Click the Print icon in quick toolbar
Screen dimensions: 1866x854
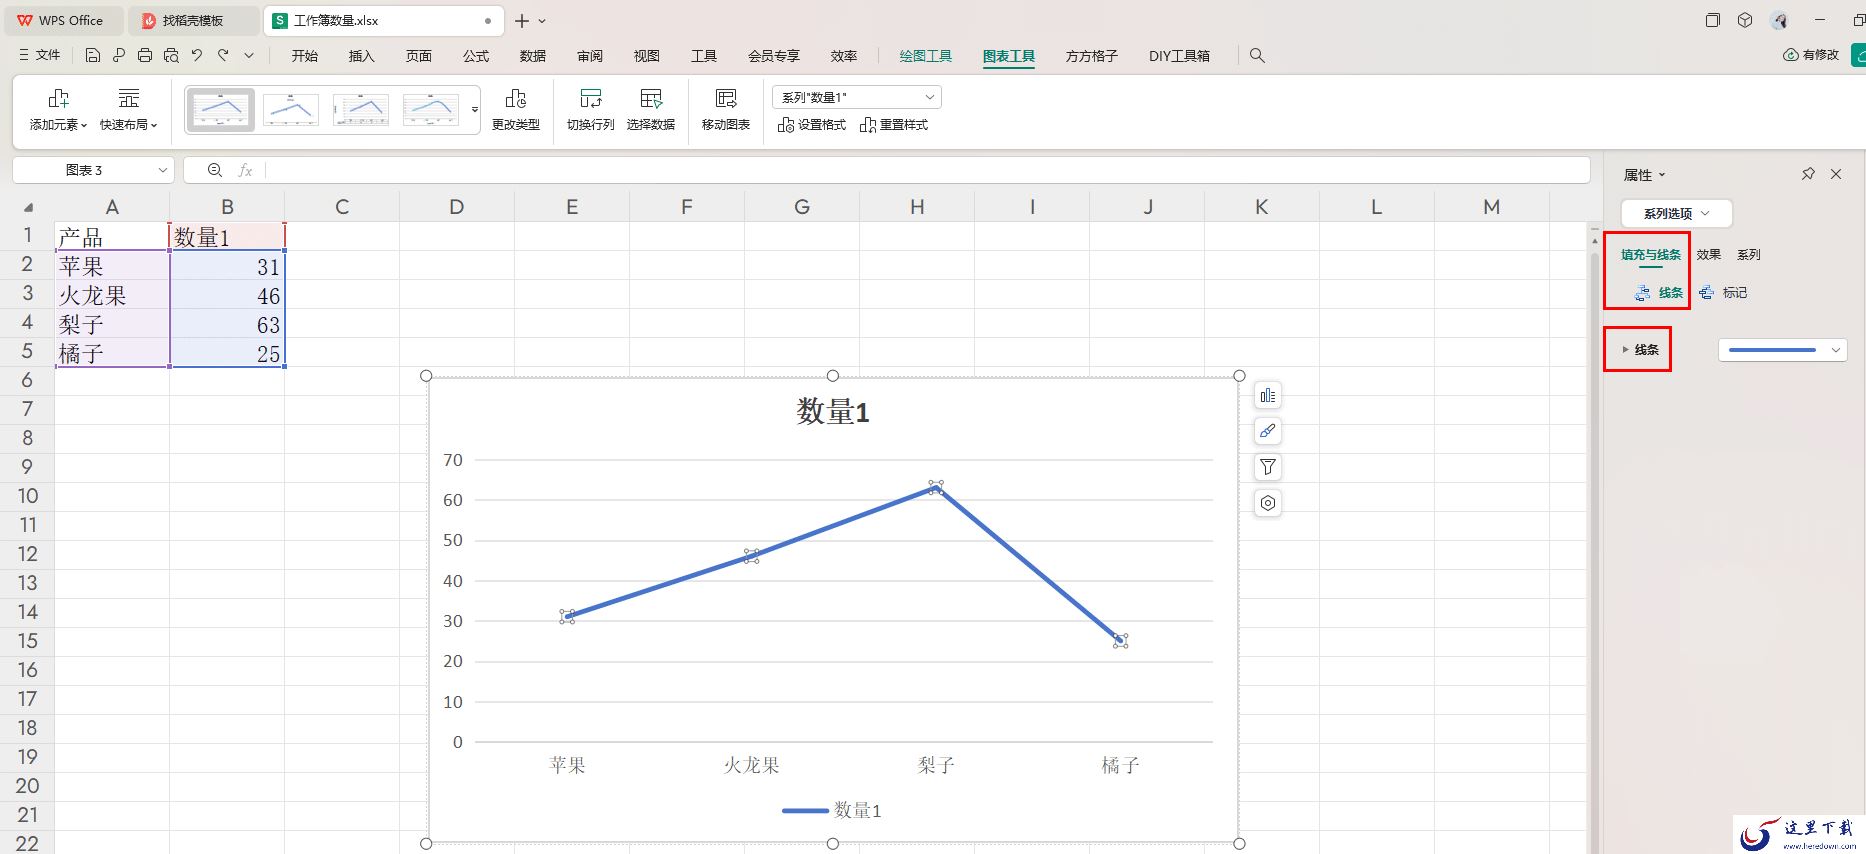click(145, 56)
